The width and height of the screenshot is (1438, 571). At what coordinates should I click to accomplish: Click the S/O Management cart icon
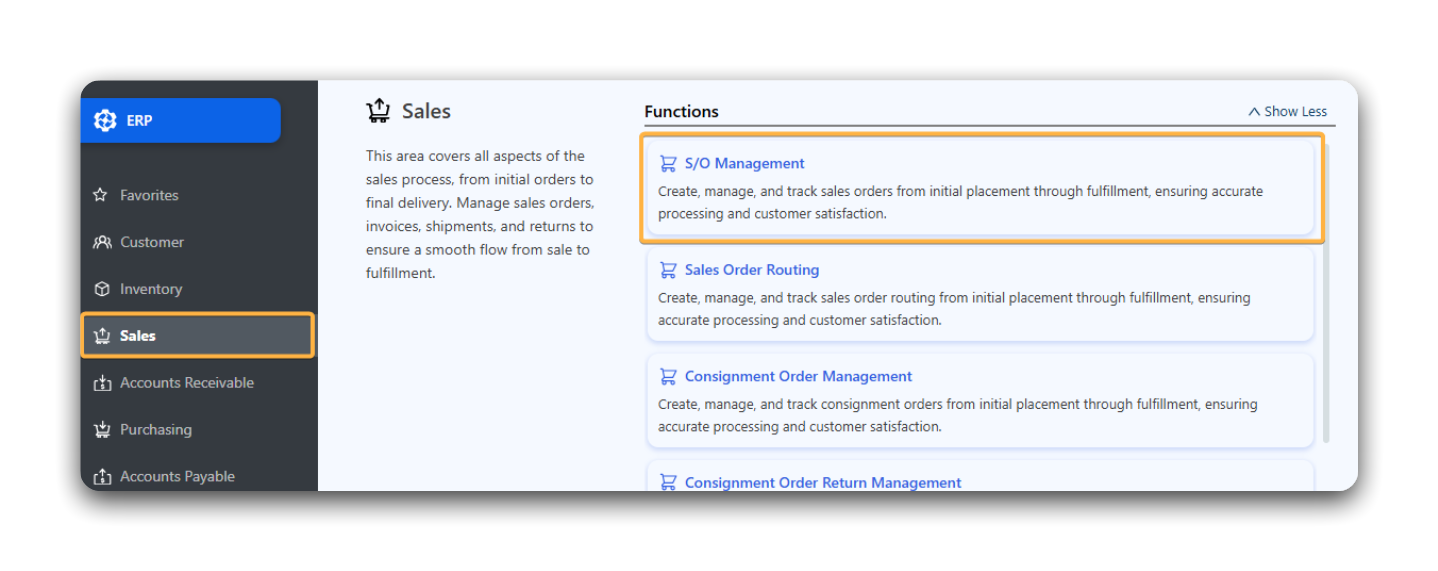[668, 163]
